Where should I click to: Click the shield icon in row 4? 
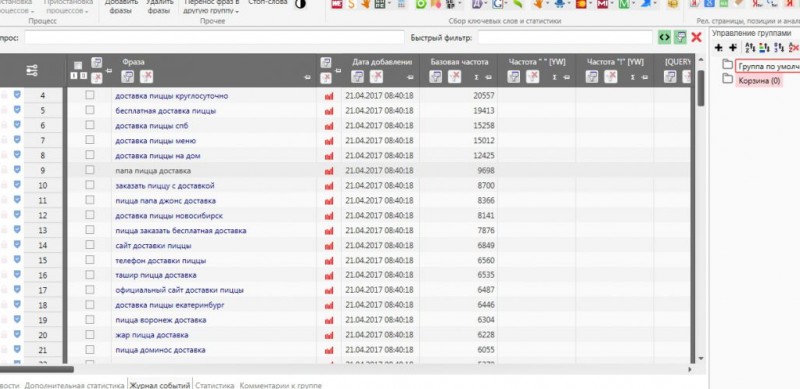click(x=17, y=94)
